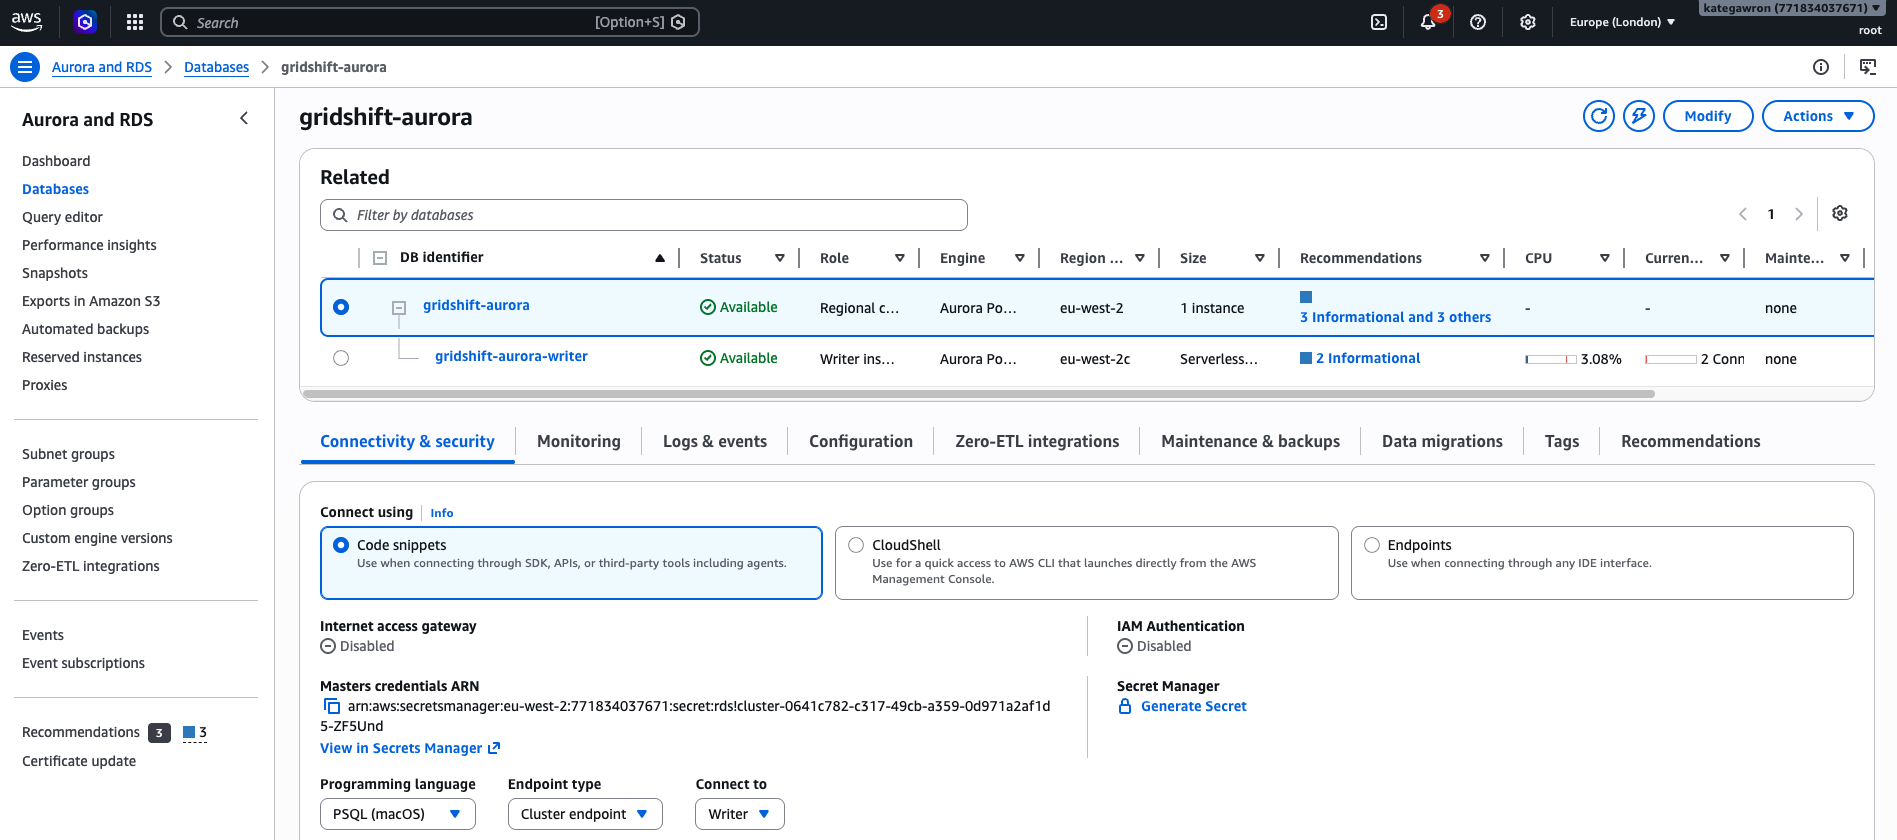This screenshot has height=840, width=1897.
Task: Click the search magnifier in the top bar
Action: (x=180, y=22)
